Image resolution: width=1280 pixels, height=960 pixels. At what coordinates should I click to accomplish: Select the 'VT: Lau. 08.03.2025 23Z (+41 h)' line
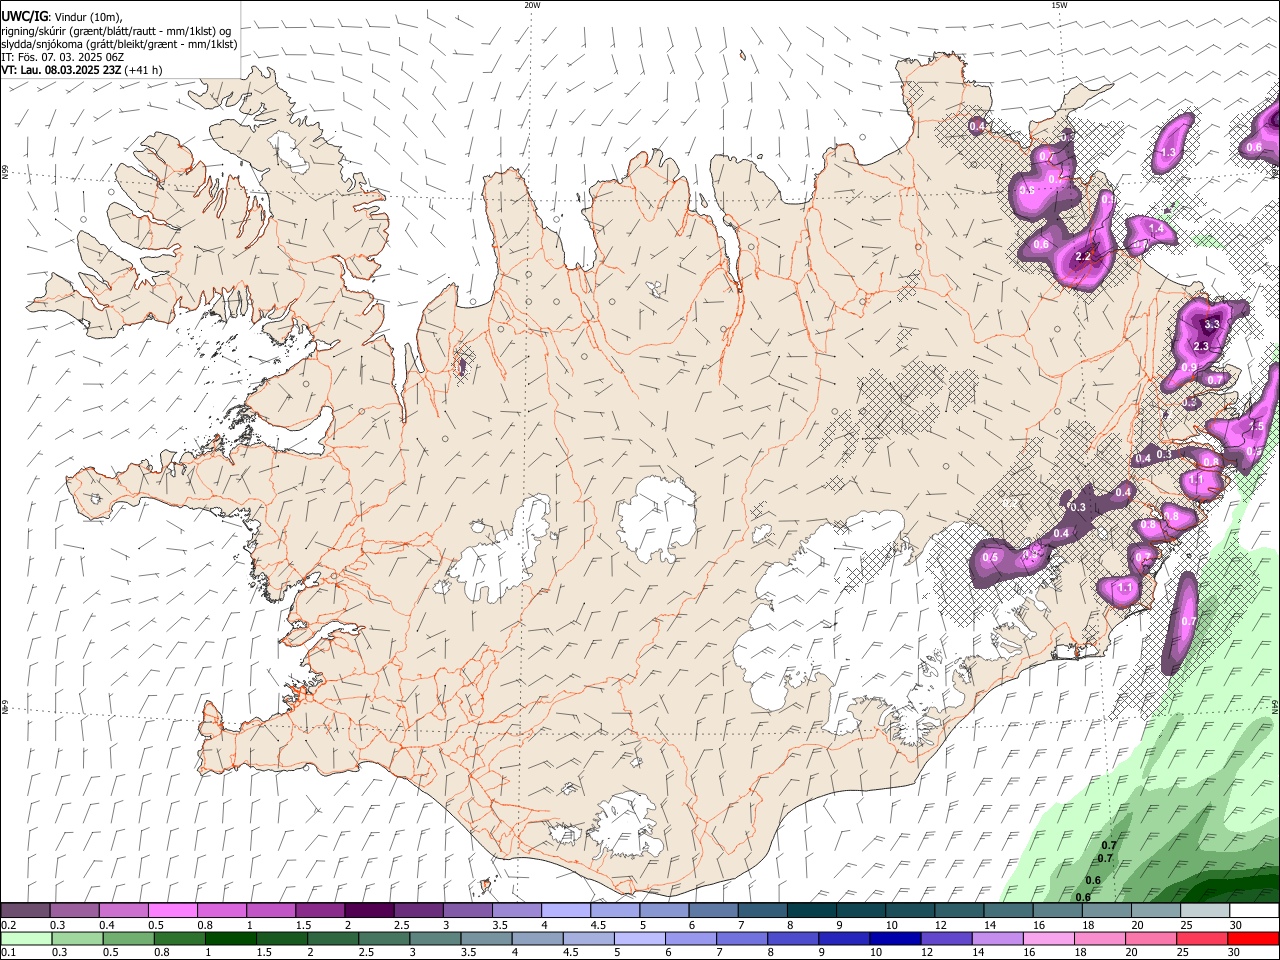coord(82,70)
